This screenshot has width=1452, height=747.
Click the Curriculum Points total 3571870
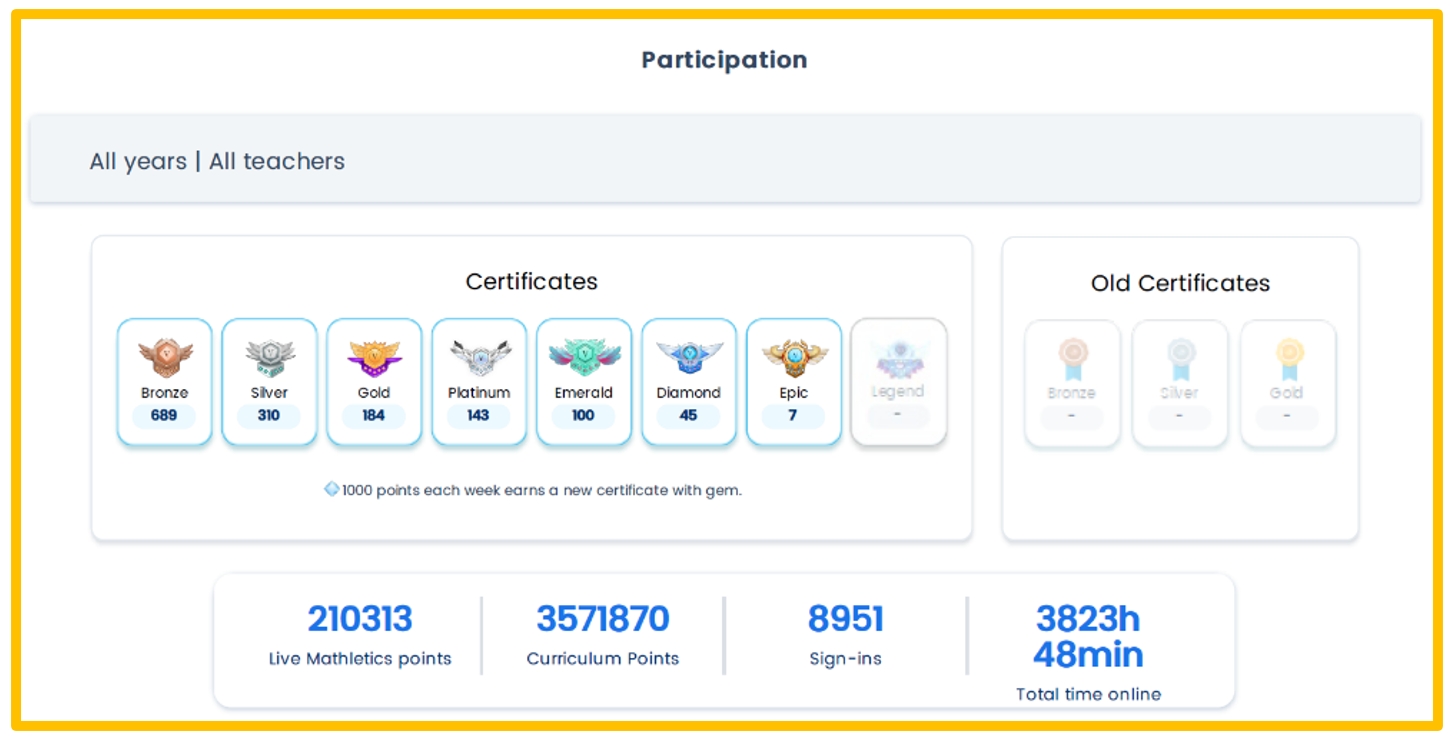pyautogui.click(x=602, y=619)
